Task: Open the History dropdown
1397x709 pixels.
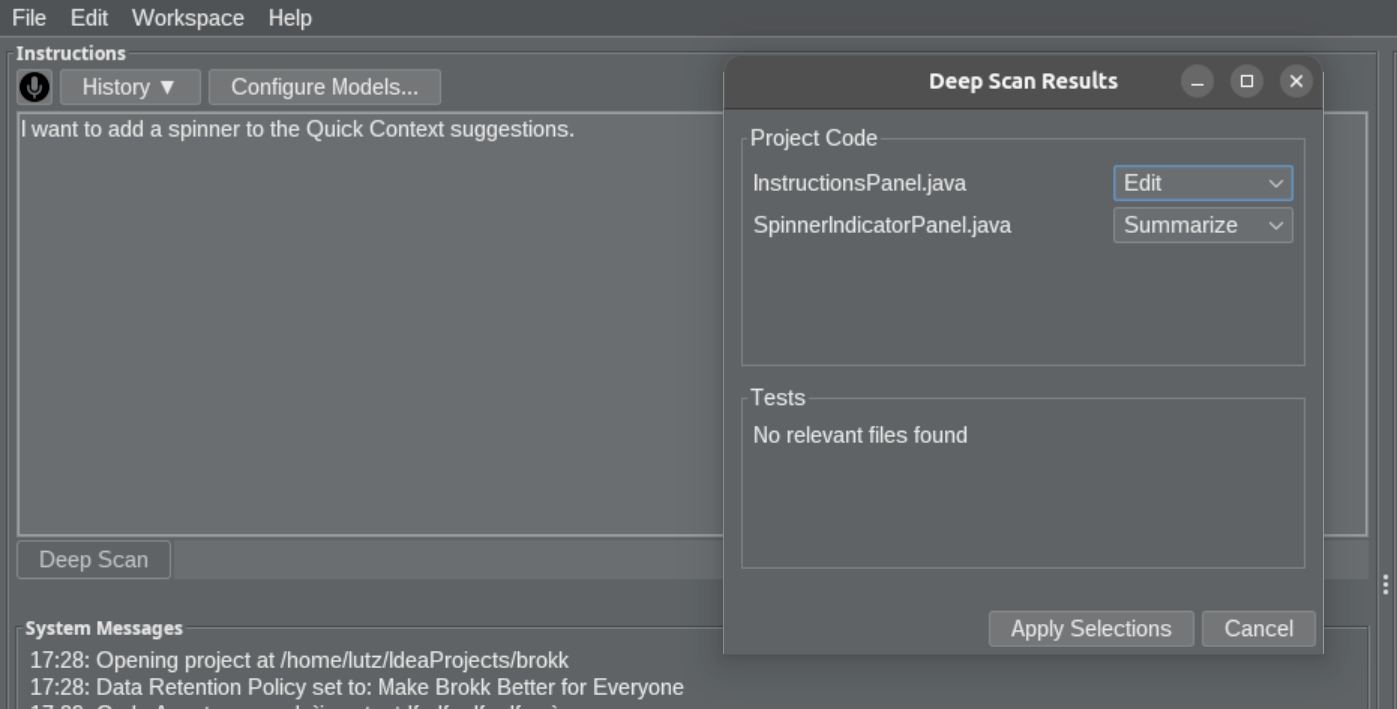Action: pyautogui.click(x=130, y=87)
